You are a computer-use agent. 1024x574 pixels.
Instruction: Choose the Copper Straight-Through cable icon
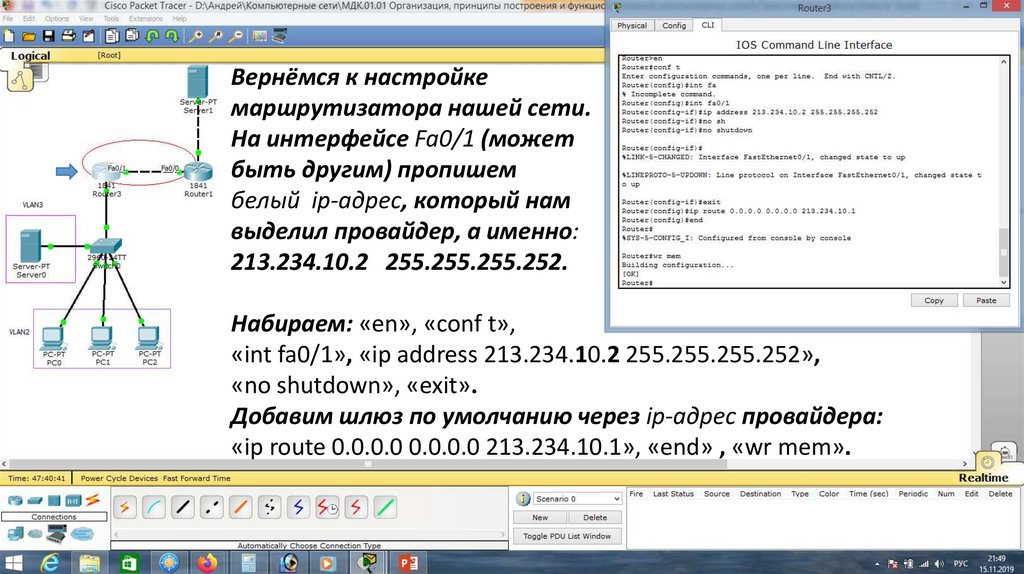[183, 507]
